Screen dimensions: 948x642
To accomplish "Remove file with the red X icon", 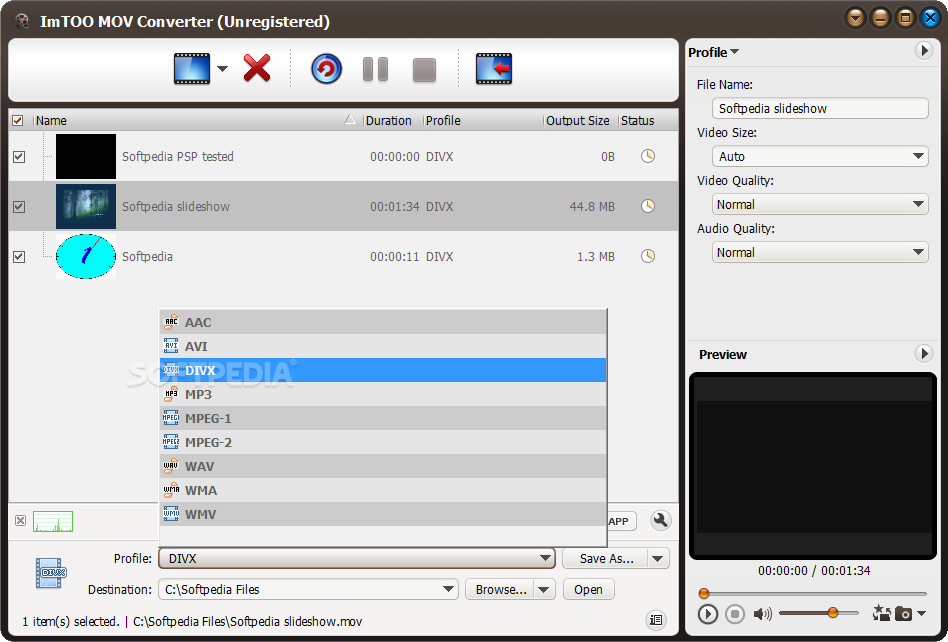I will [257, 68].
